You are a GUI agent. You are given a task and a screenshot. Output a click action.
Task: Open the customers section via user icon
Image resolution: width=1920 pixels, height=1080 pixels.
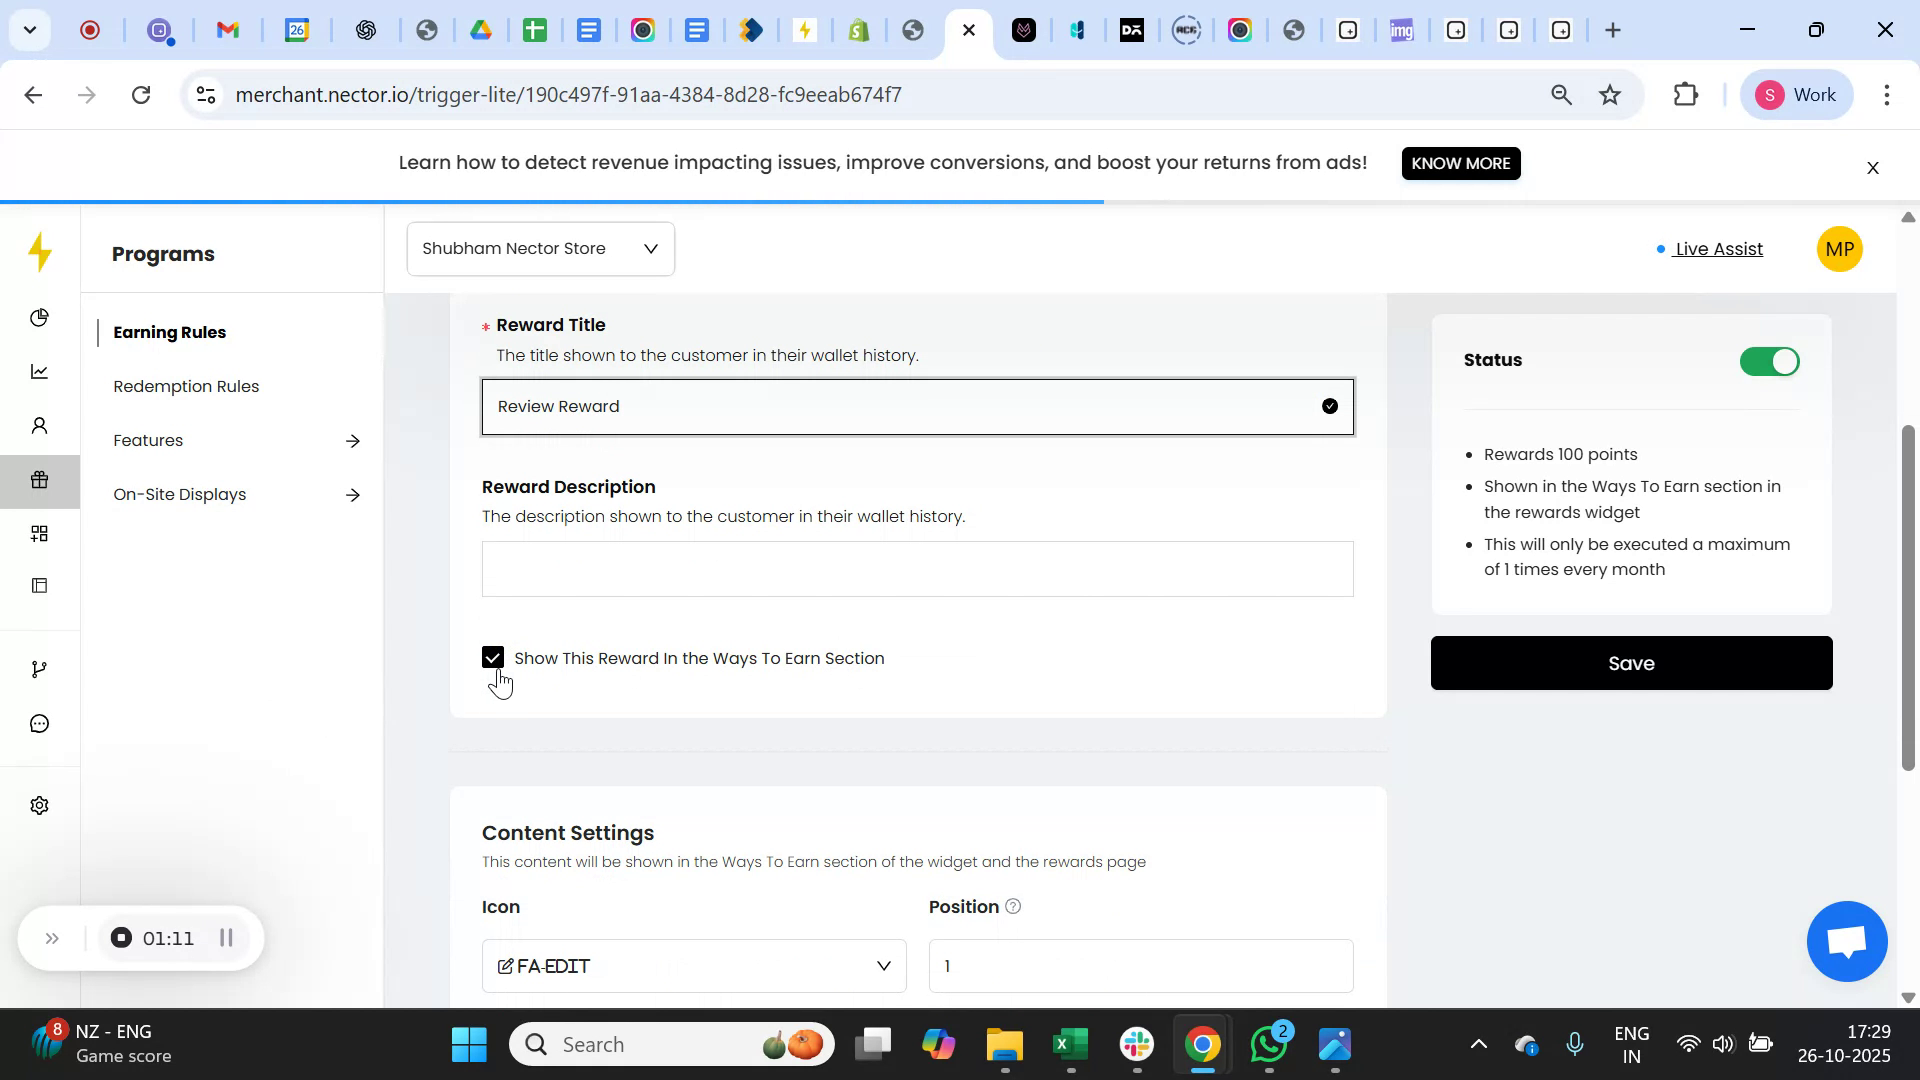click(x=39, y=425)
